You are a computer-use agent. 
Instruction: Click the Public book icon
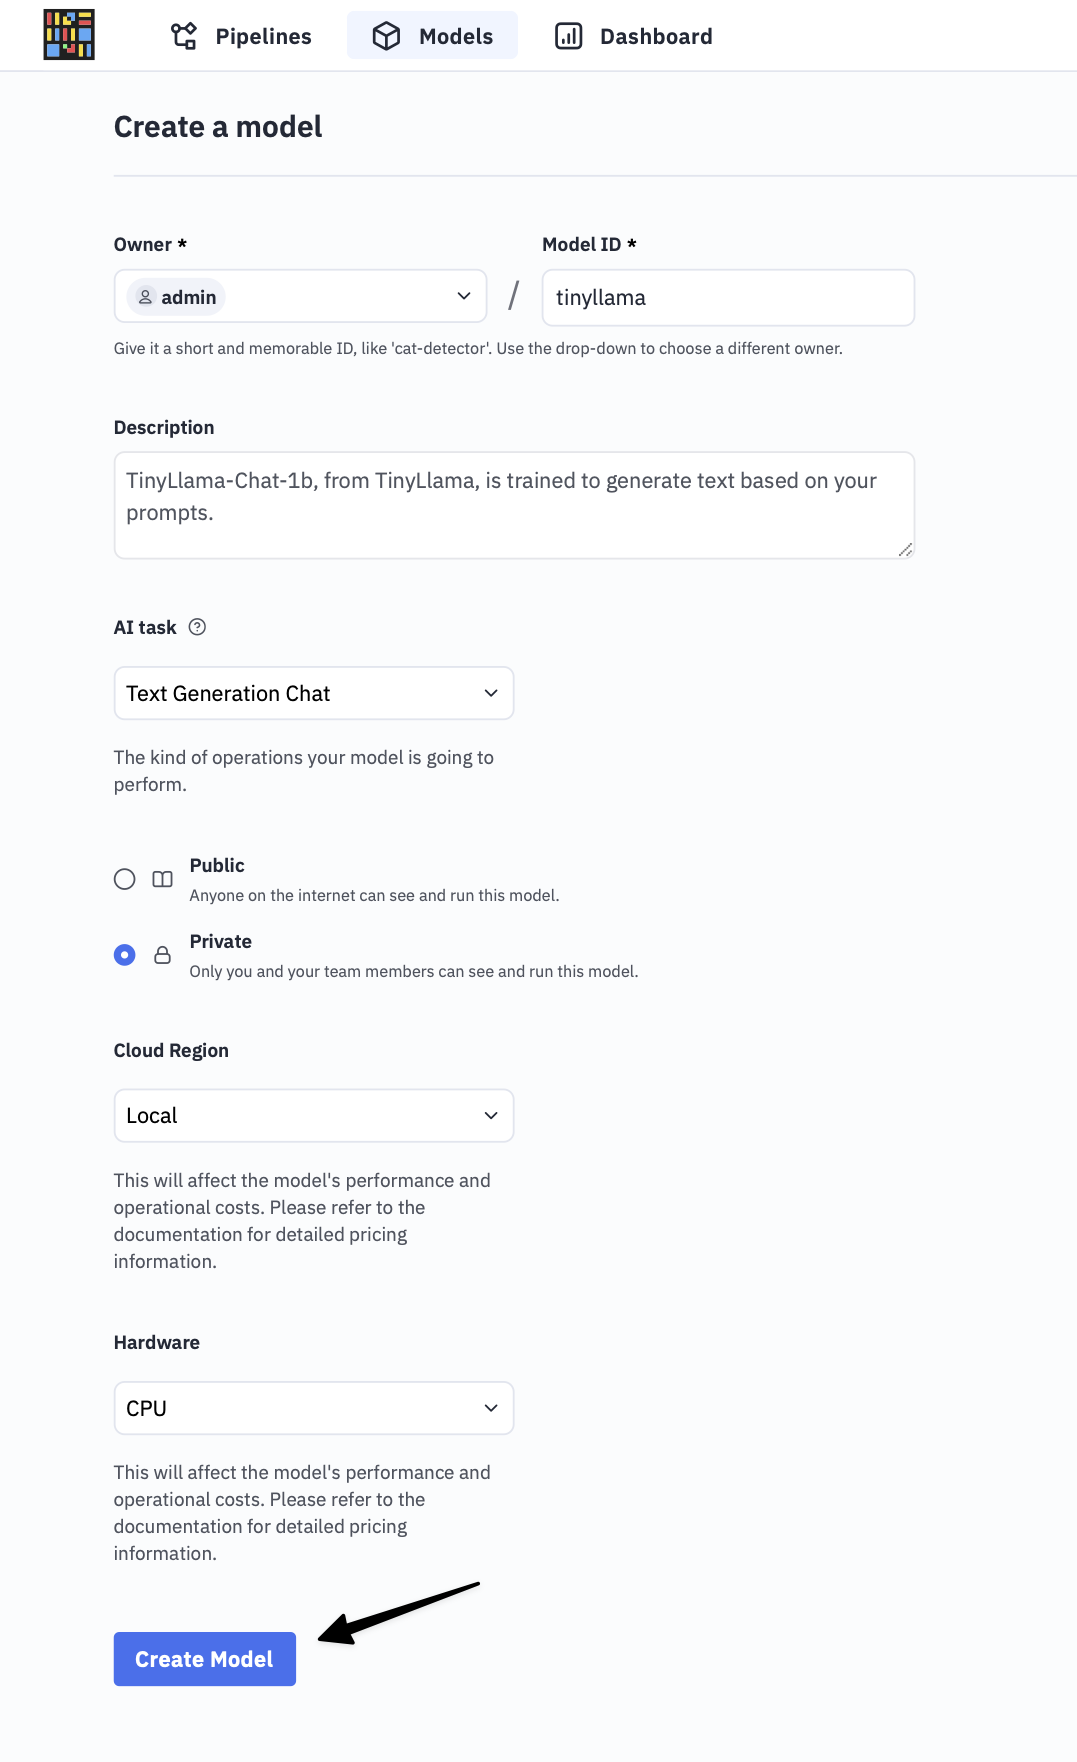click(x=162, y=879)
